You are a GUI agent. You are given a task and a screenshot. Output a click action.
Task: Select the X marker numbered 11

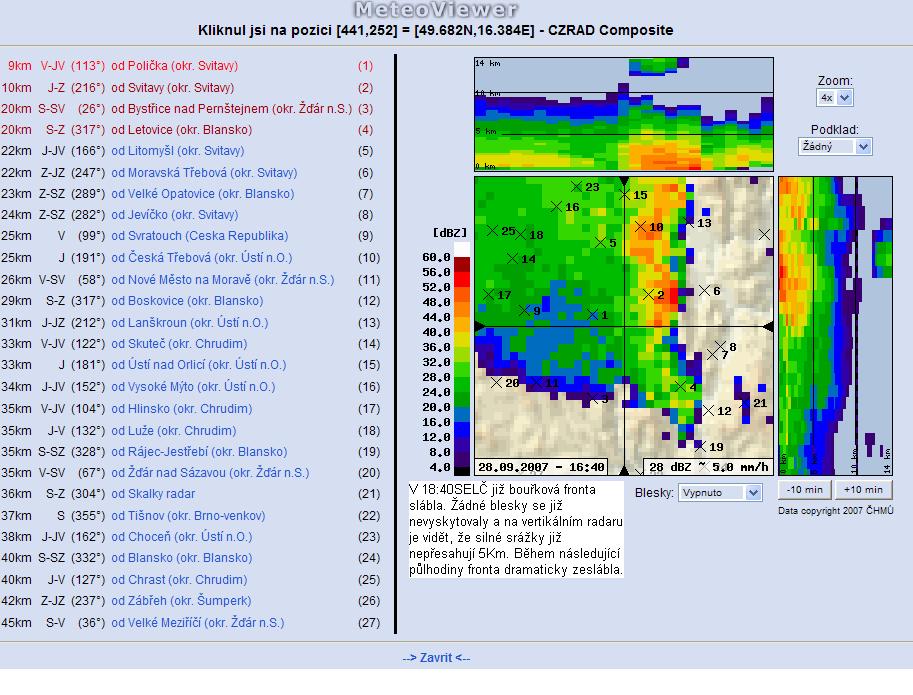[536, 382]
